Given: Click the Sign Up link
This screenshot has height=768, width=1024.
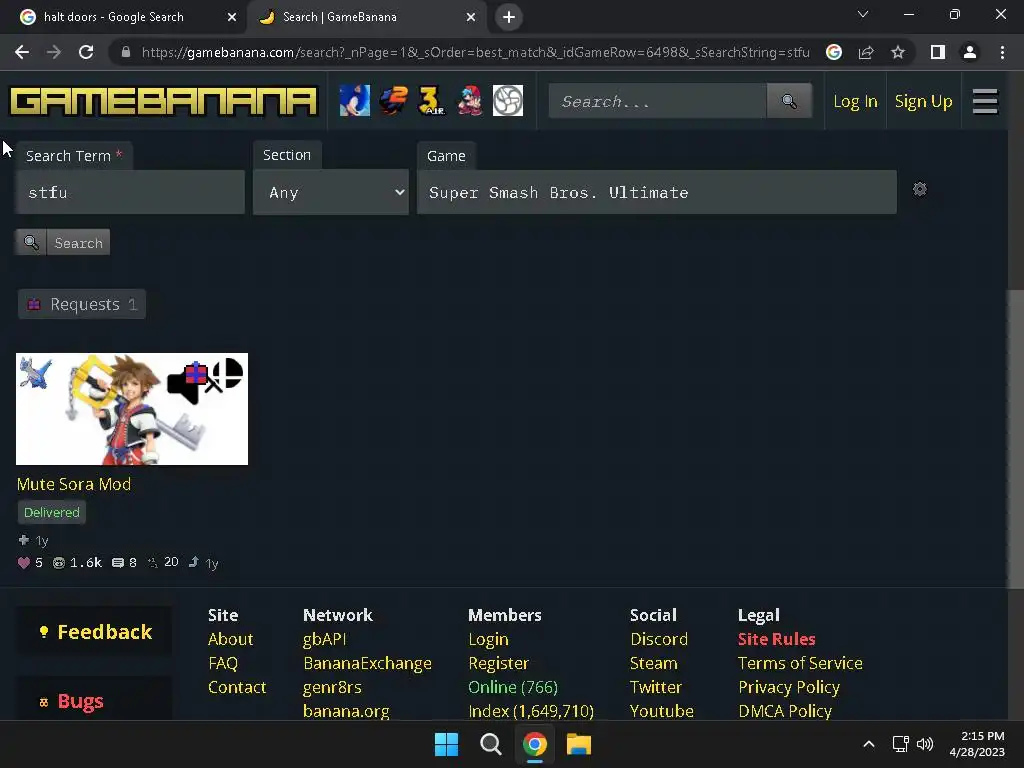Looking at the screenshot, I should (923, 101).
